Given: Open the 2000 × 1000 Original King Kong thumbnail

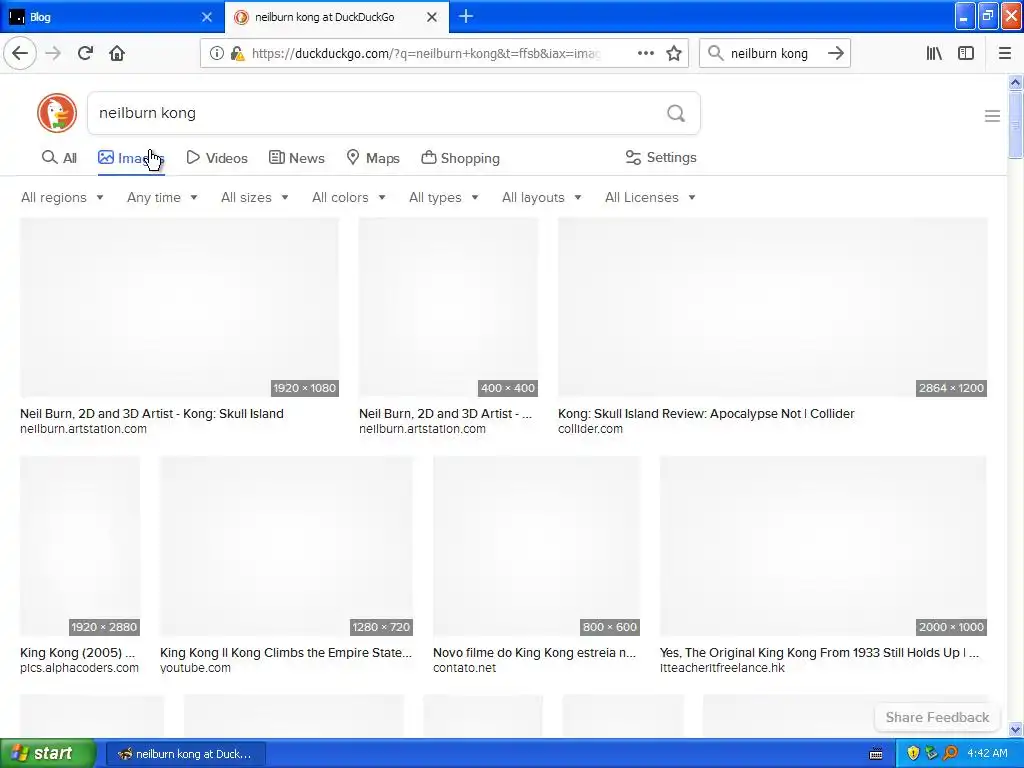Looking at the screenshot, I should pyautogui.click(x=823, y=547).
